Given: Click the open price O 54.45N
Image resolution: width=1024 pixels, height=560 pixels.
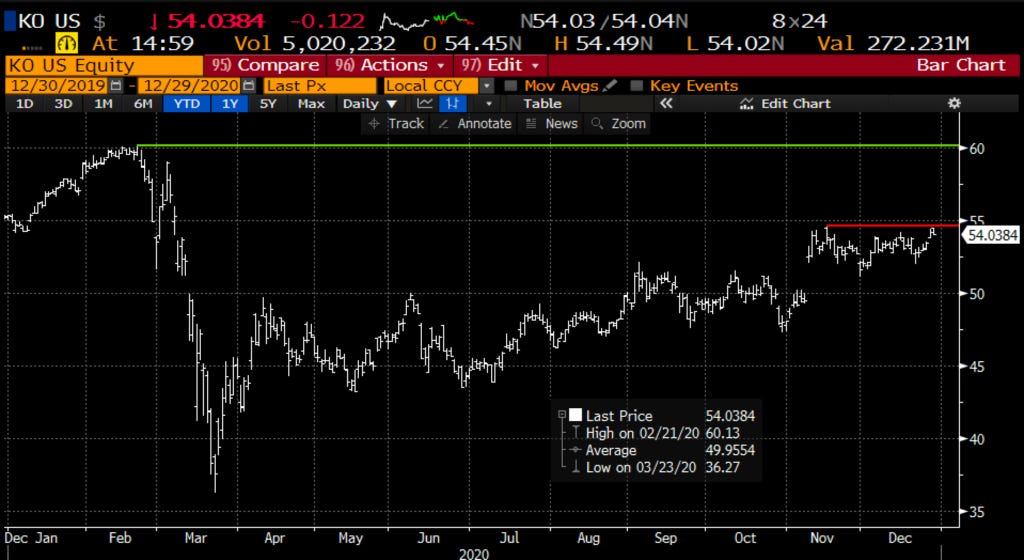Looking at the screenshot, I should (x=472, y=44).
